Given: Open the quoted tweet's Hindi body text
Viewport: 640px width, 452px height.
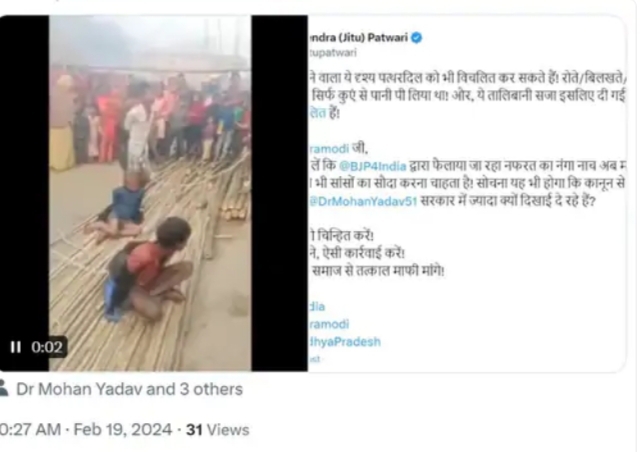Looking at the screenshot, I should point(467,174).
